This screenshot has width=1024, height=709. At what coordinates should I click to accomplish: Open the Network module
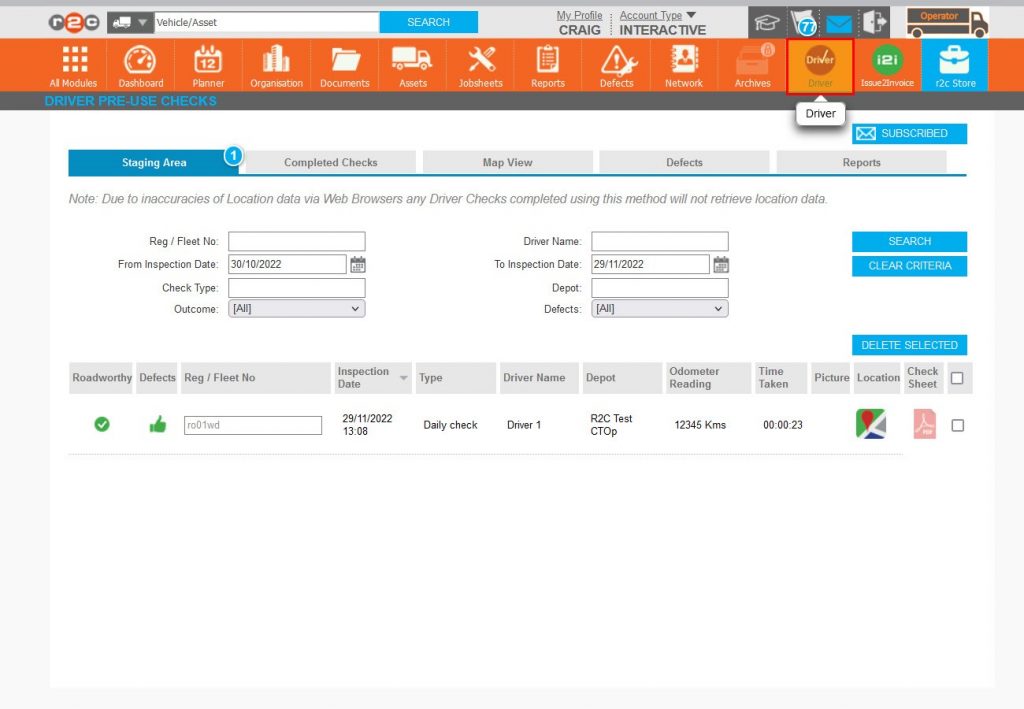683,64
